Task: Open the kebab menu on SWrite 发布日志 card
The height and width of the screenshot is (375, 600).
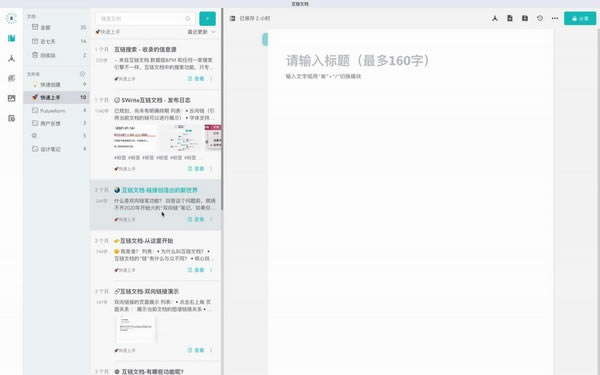Action: point(211,168)
